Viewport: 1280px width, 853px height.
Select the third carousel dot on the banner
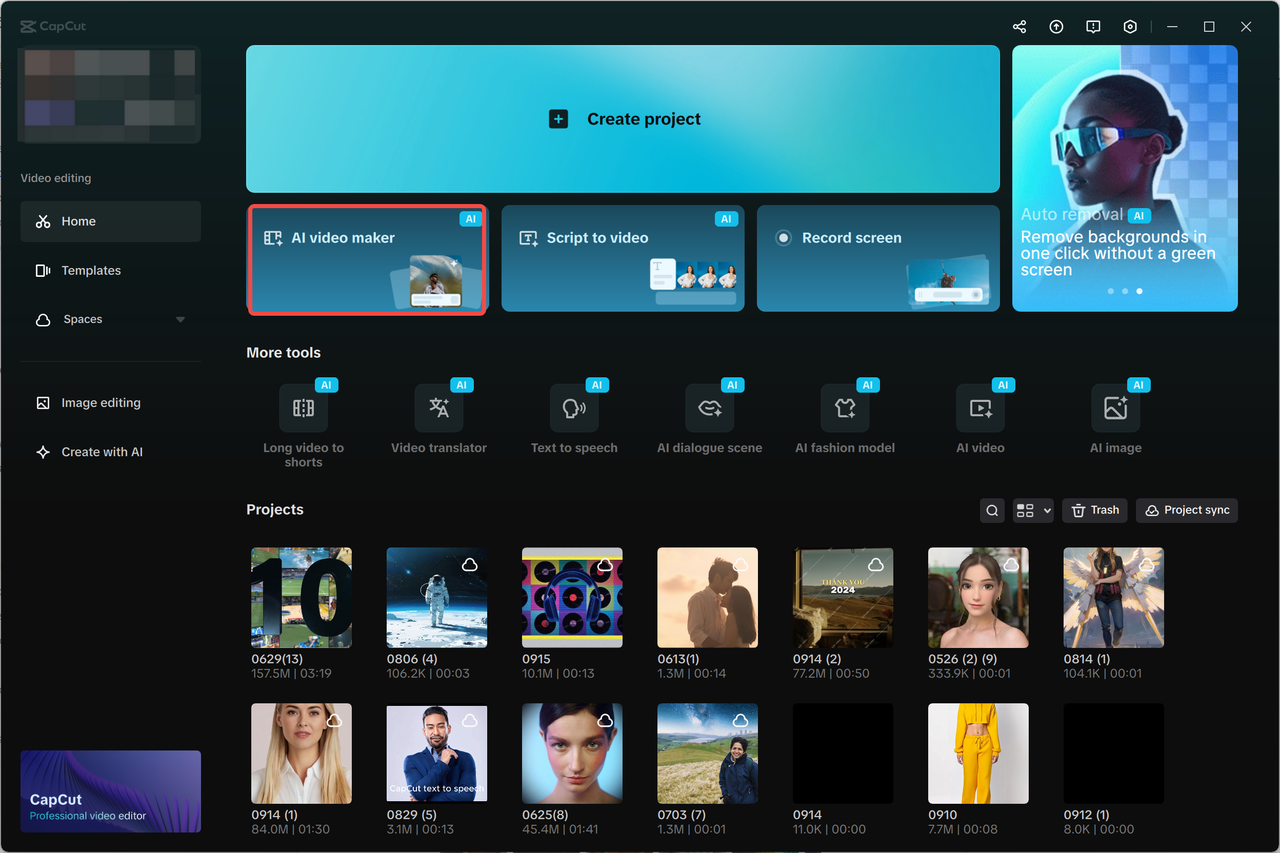click(1139, 291)
